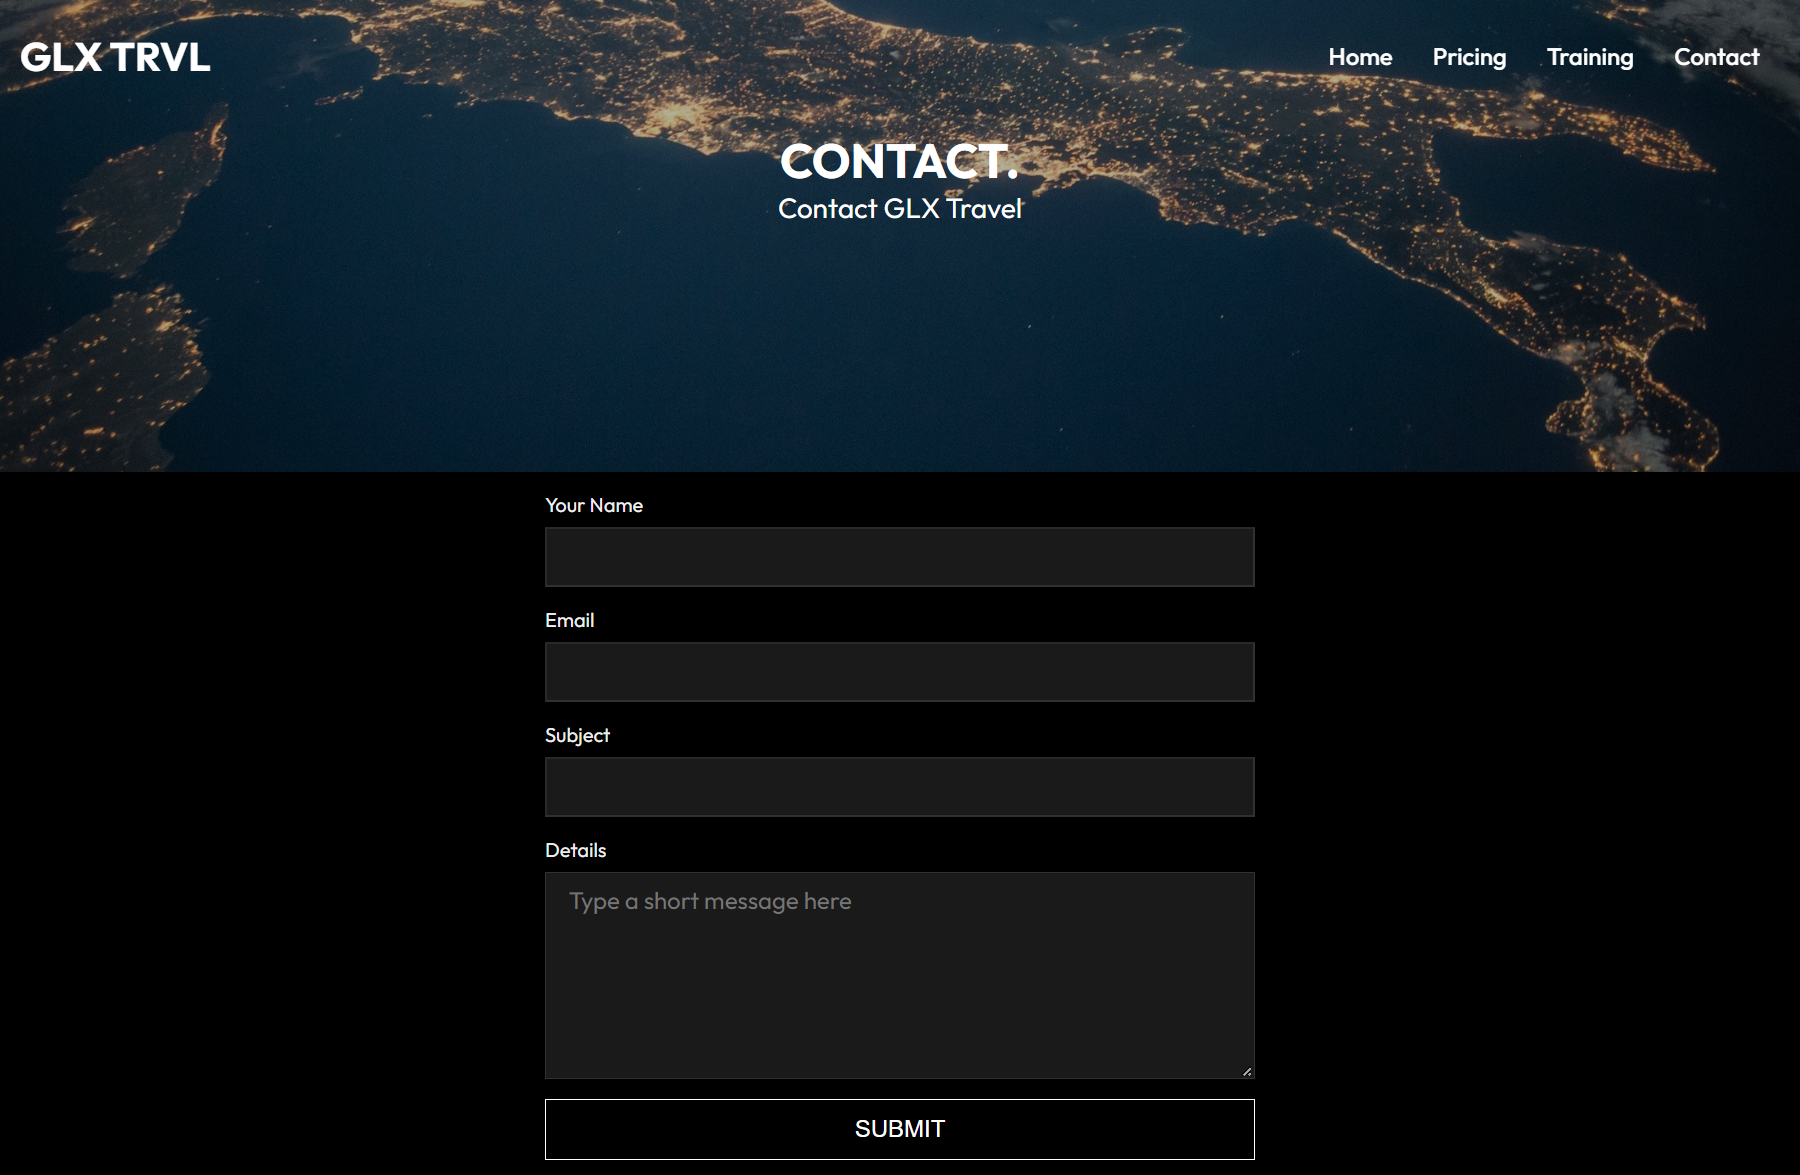Select the Subject text field
1800x1175 pixels.
[900, 787]
